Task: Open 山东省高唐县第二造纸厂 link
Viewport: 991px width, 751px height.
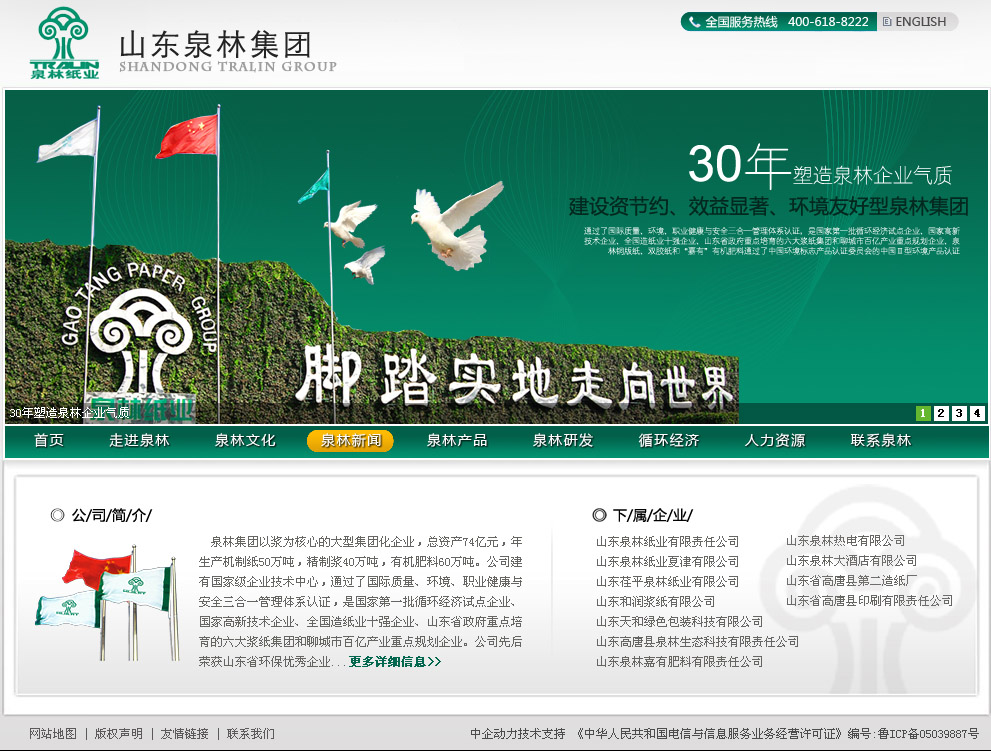Action: pyautogui.click(x=851, y=581)
